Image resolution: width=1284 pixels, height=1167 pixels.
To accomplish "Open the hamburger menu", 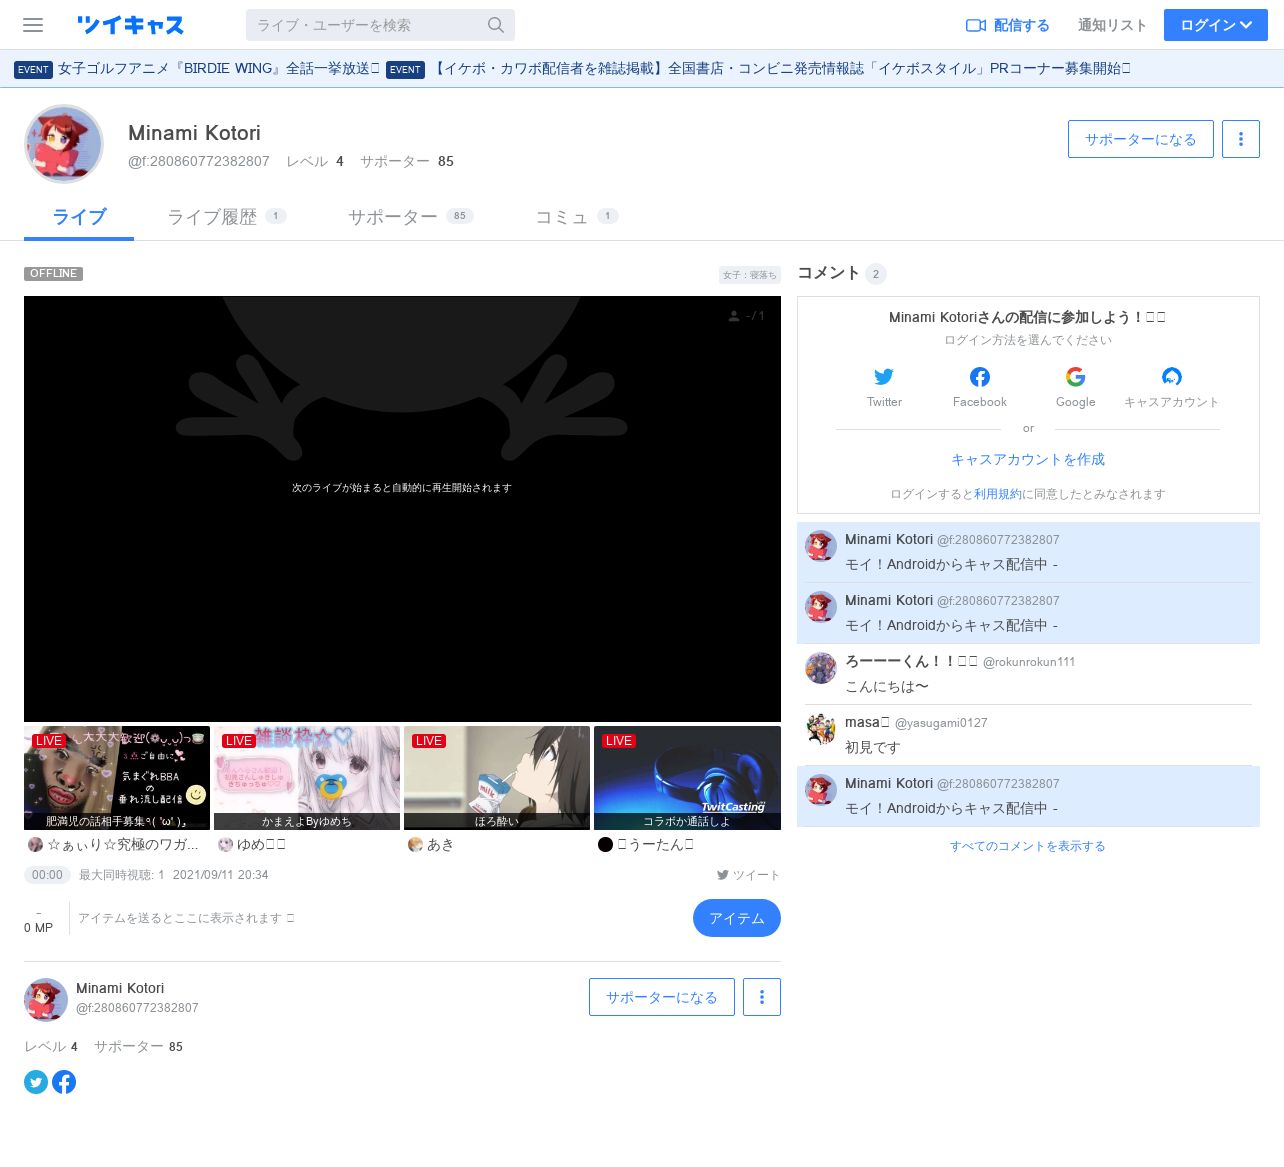I will [x=33, y=25].
